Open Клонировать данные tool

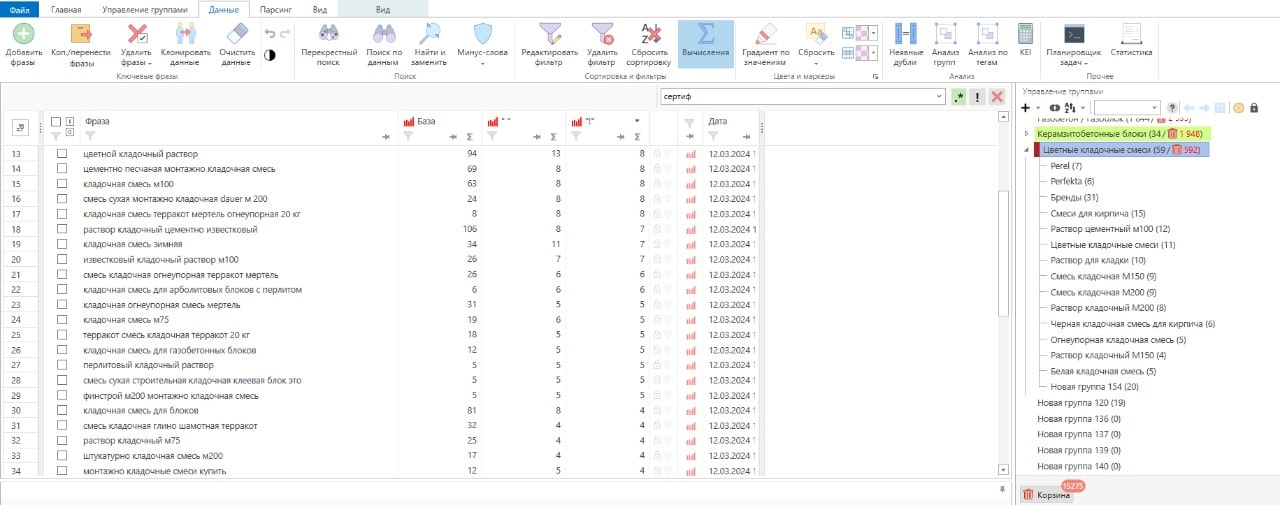(x=184, y=36)
